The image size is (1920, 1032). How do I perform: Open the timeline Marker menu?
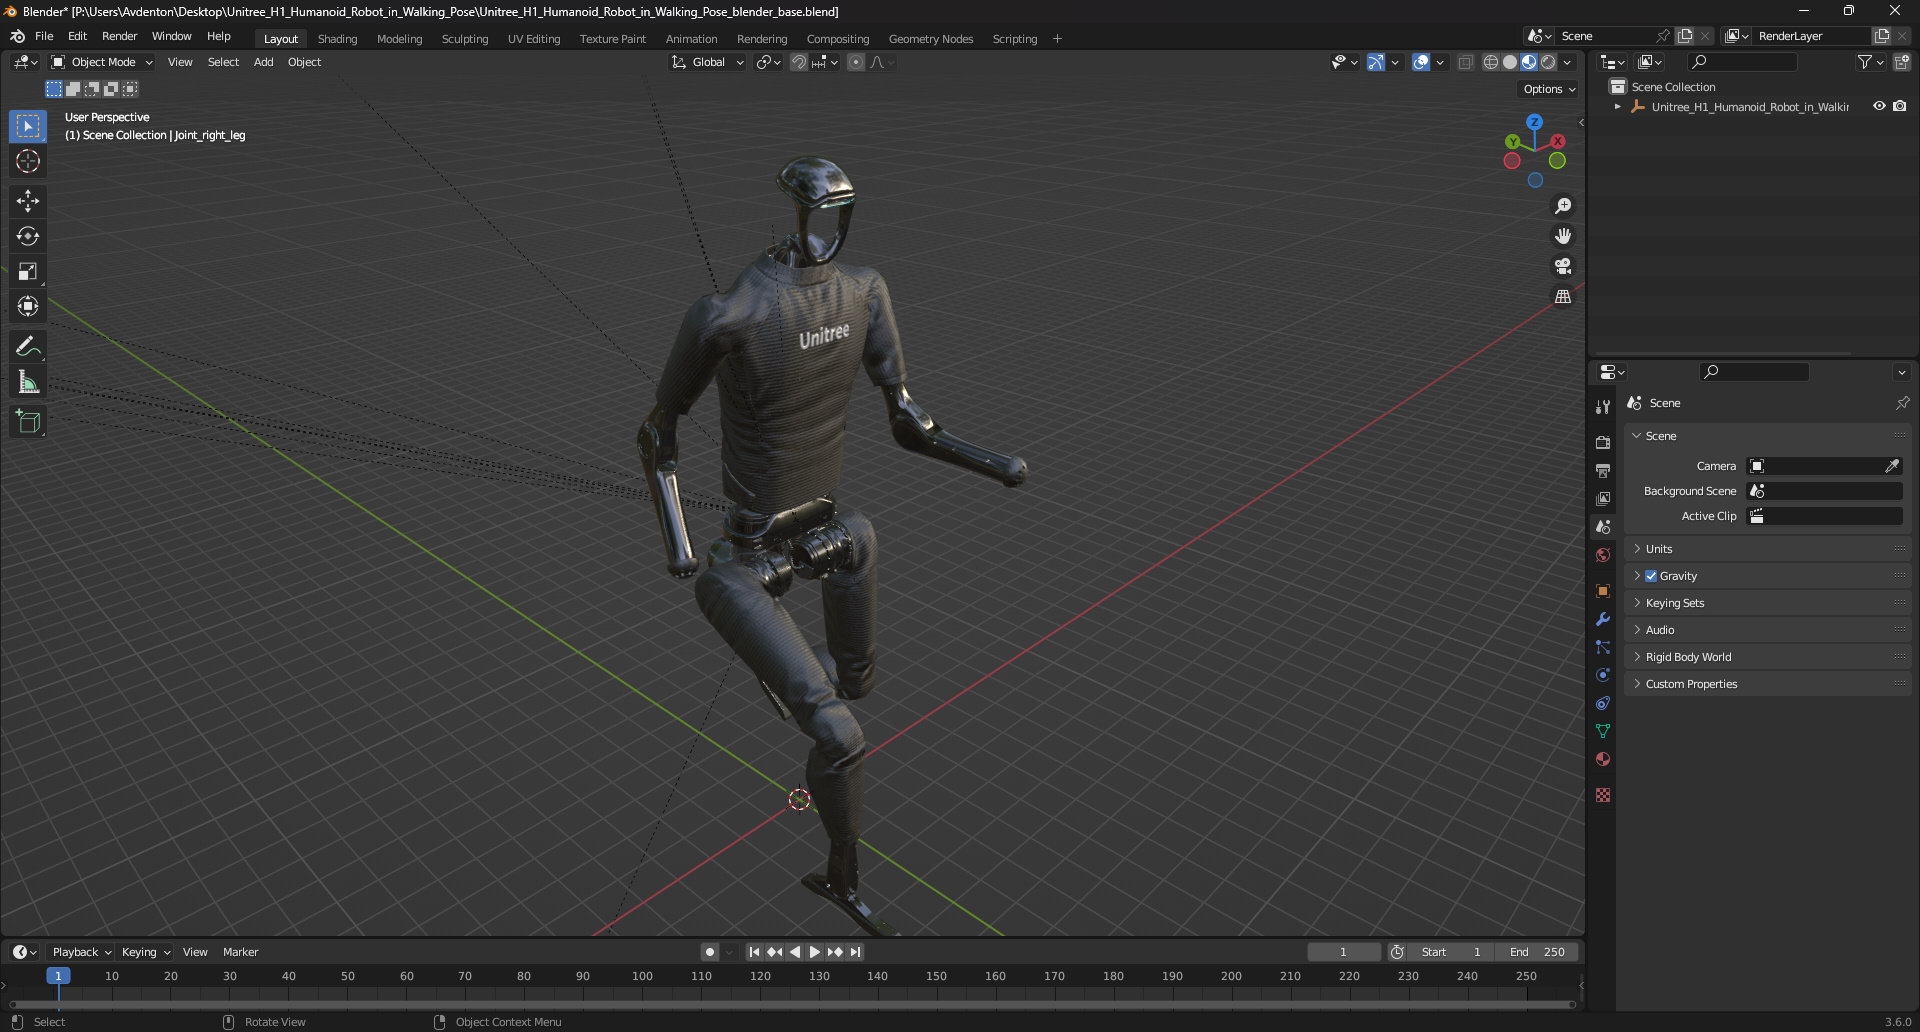pyautogui.click(x=240, y=952)
